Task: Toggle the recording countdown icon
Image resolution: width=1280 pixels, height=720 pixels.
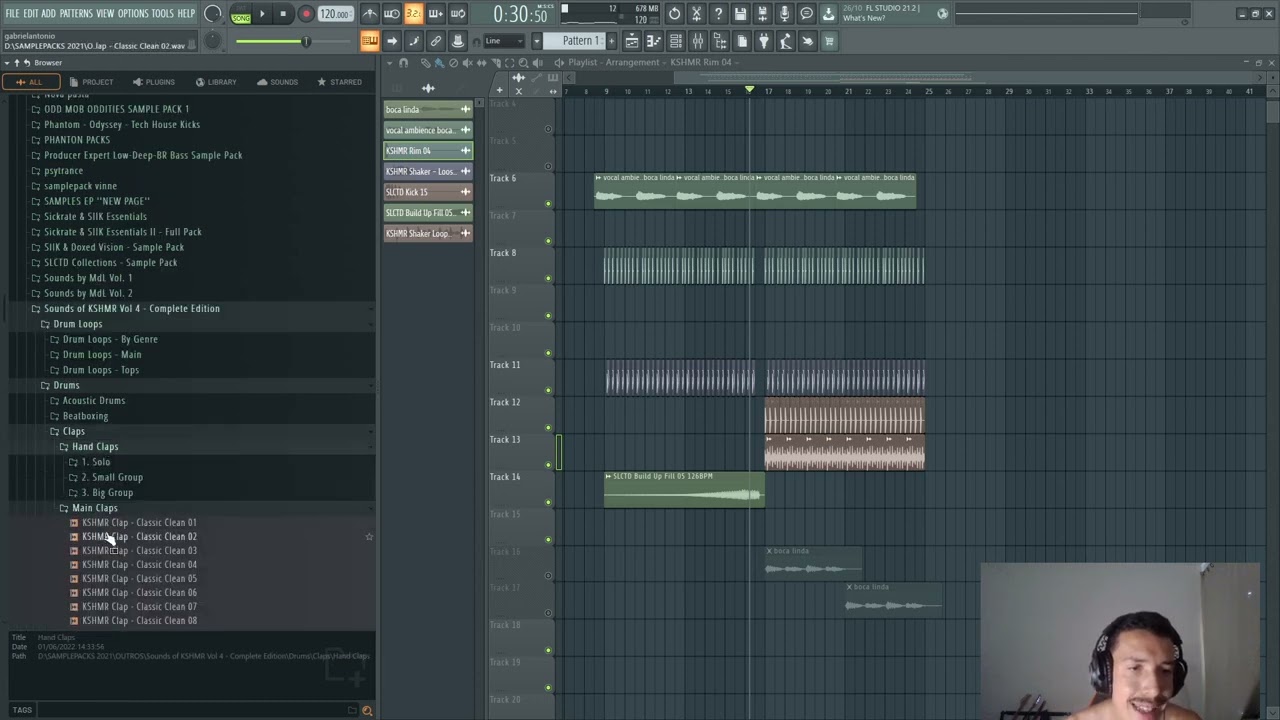Action: tap(413, 14)
